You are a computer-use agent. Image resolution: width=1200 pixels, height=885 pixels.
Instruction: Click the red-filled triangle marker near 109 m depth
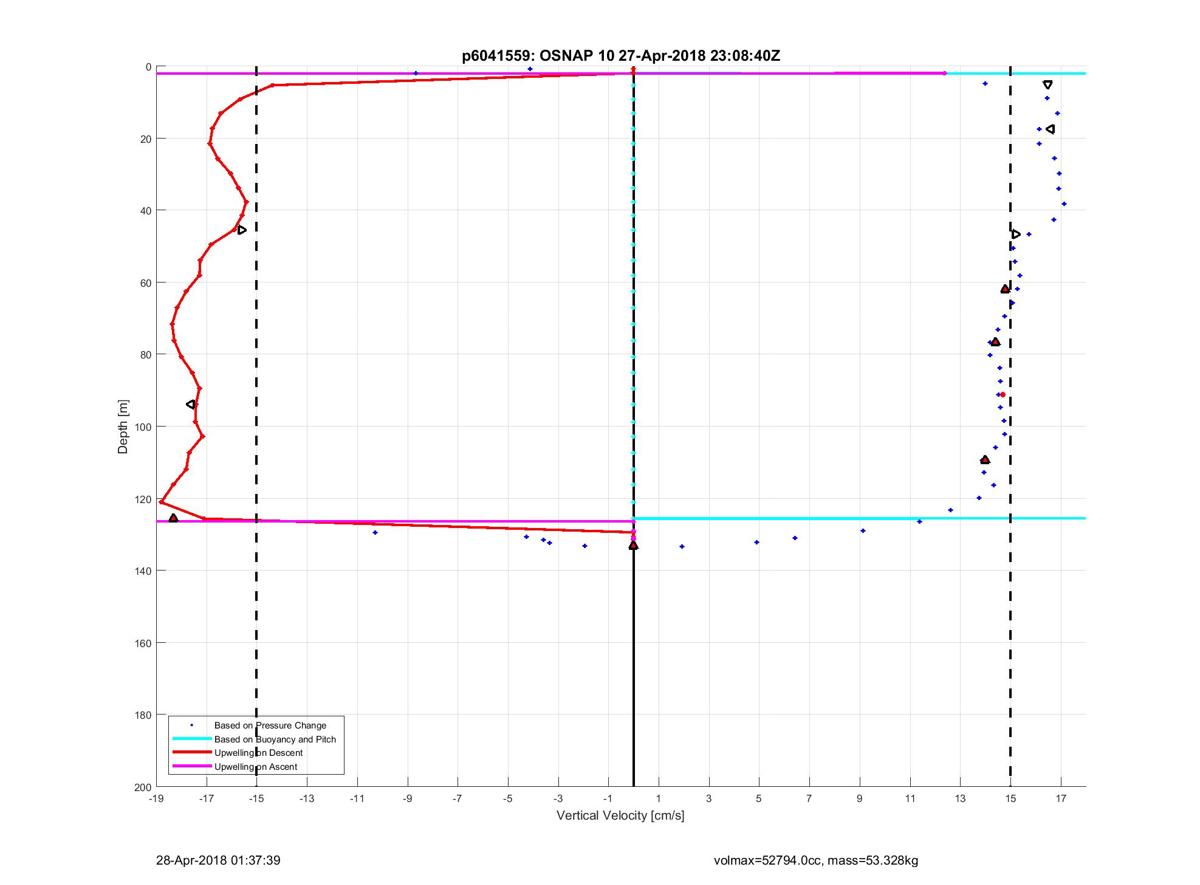point(985,460)
